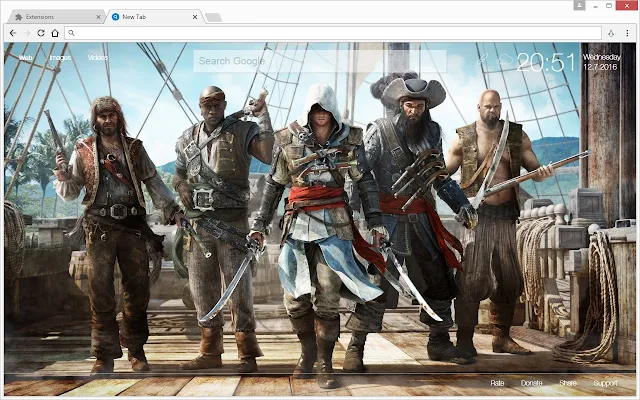Image resolution: width=640 pixels, height=400 pixels.
Task: Click the Rate link
Action: click(x=497, y=383)
